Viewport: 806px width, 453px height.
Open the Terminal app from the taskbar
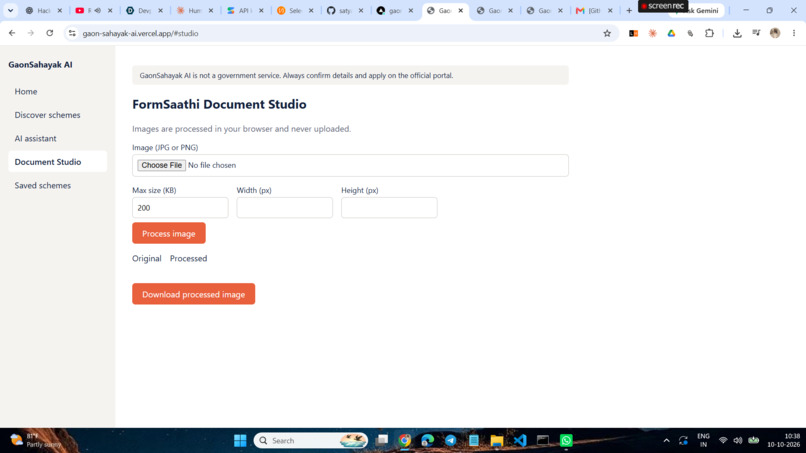(x=543, y=441)
